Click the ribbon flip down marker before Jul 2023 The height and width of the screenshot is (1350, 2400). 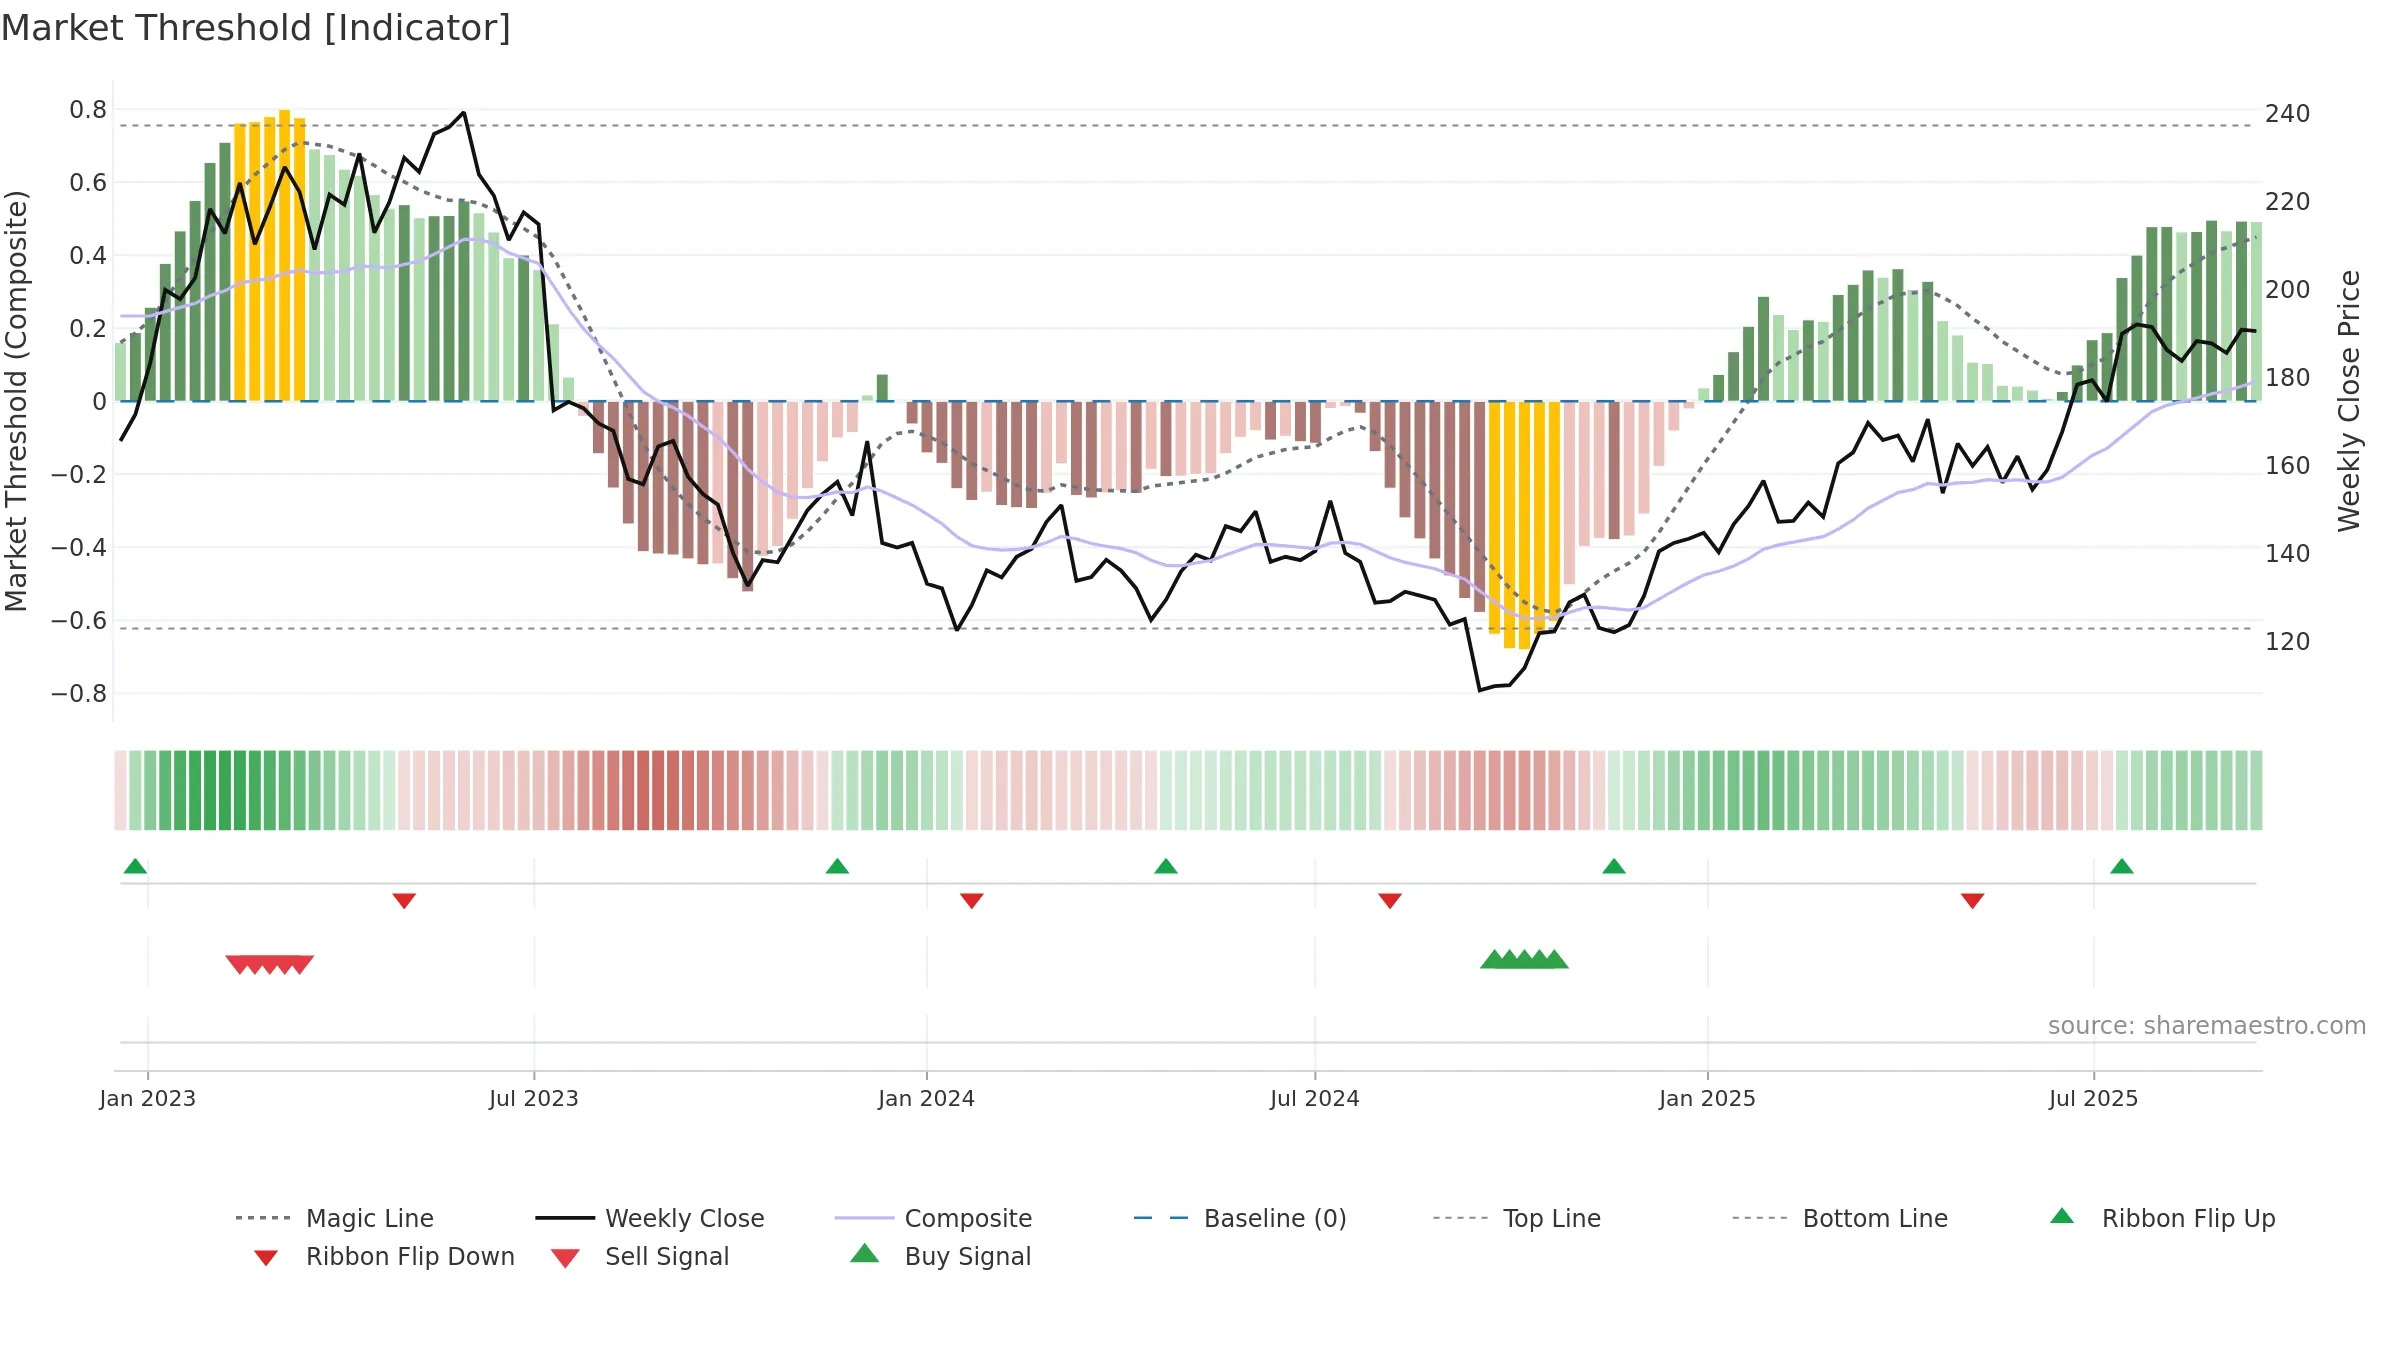[404, 901]
